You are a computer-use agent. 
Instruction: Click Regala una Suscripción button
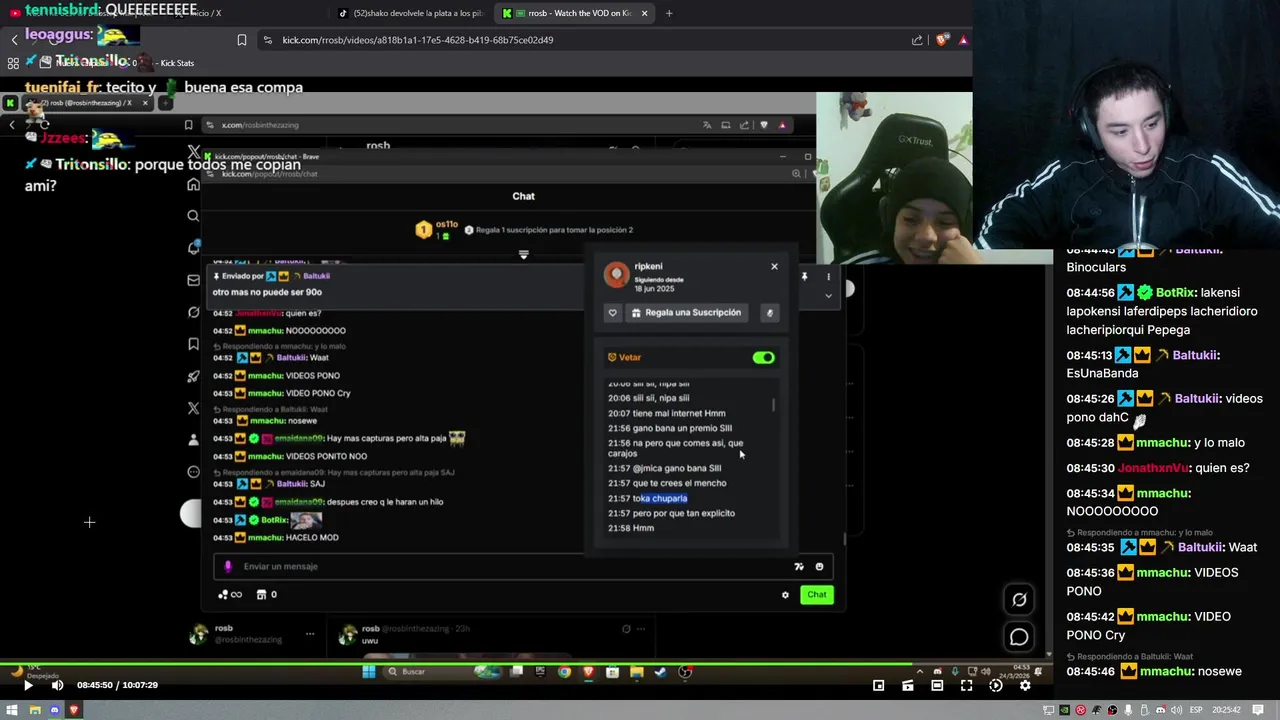pos(687,313)
